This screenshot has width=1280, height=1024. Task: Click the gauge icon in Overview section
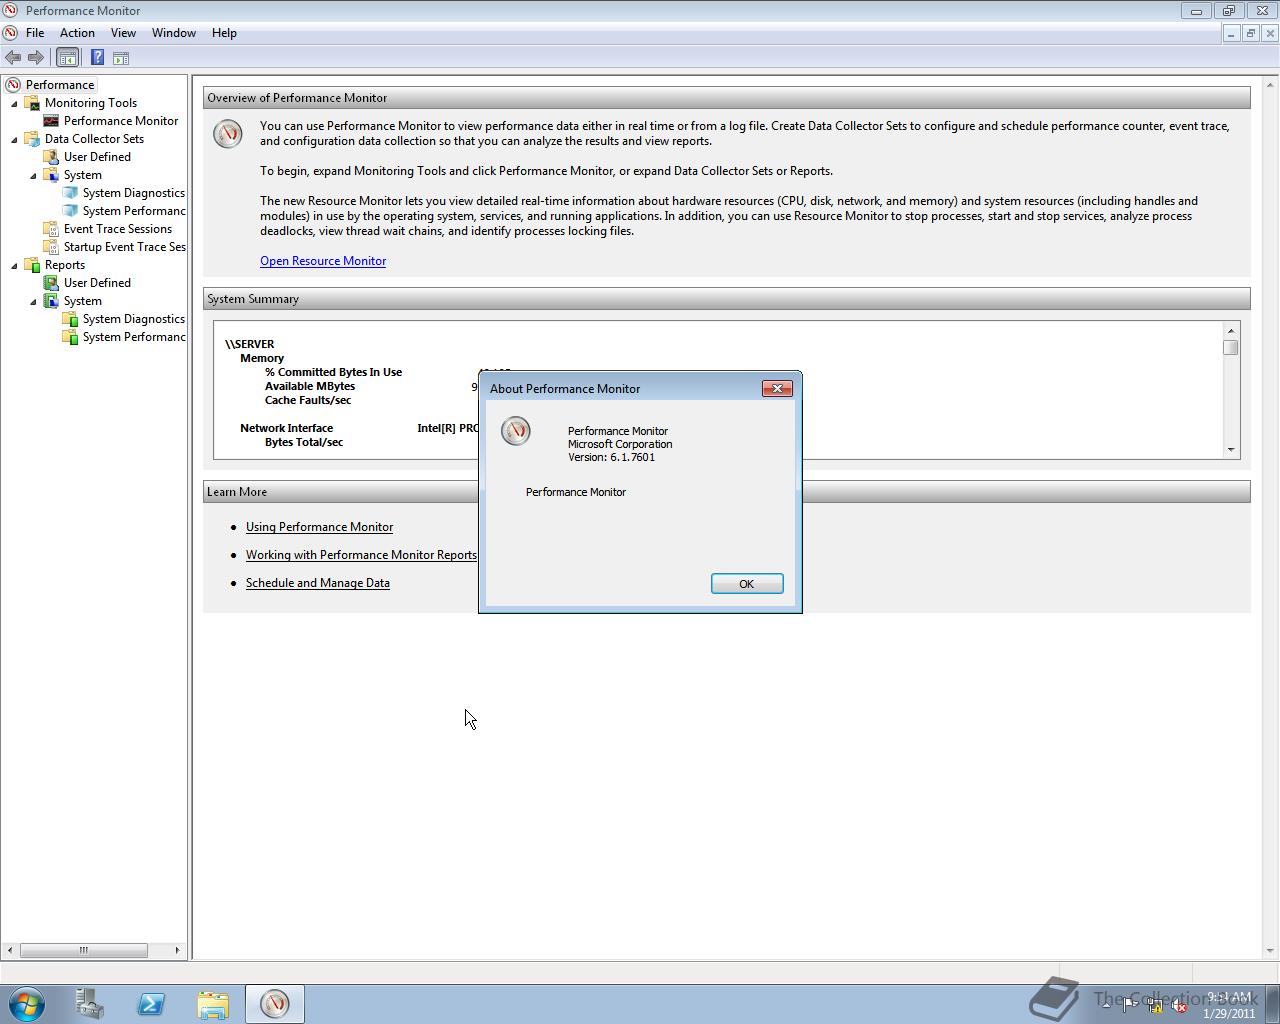(228, 134)
